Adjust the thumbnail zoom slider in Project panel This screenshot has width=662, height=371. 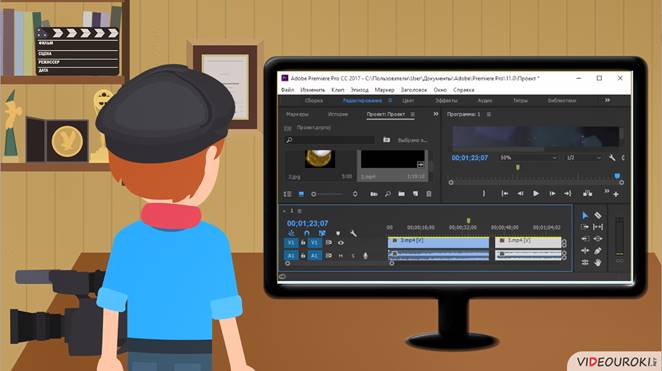(x=328, y=194)
